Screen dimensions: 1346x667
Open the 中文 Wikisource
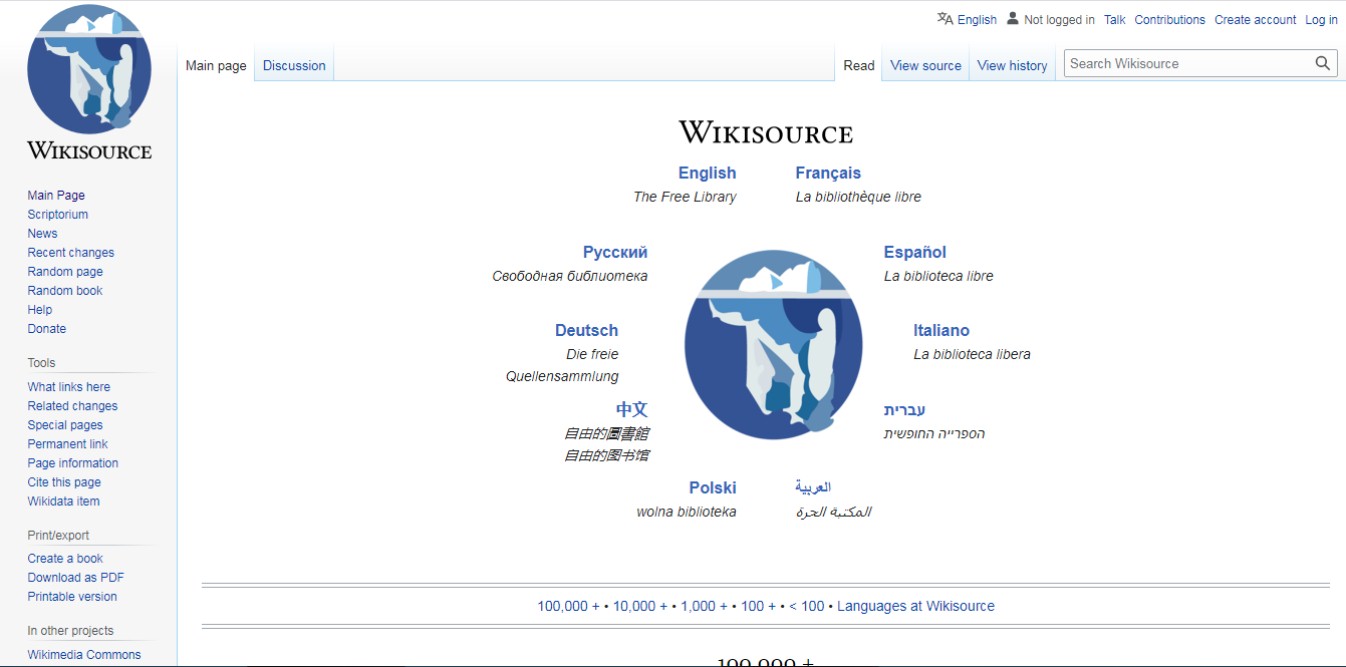click(x=632, y=409)
